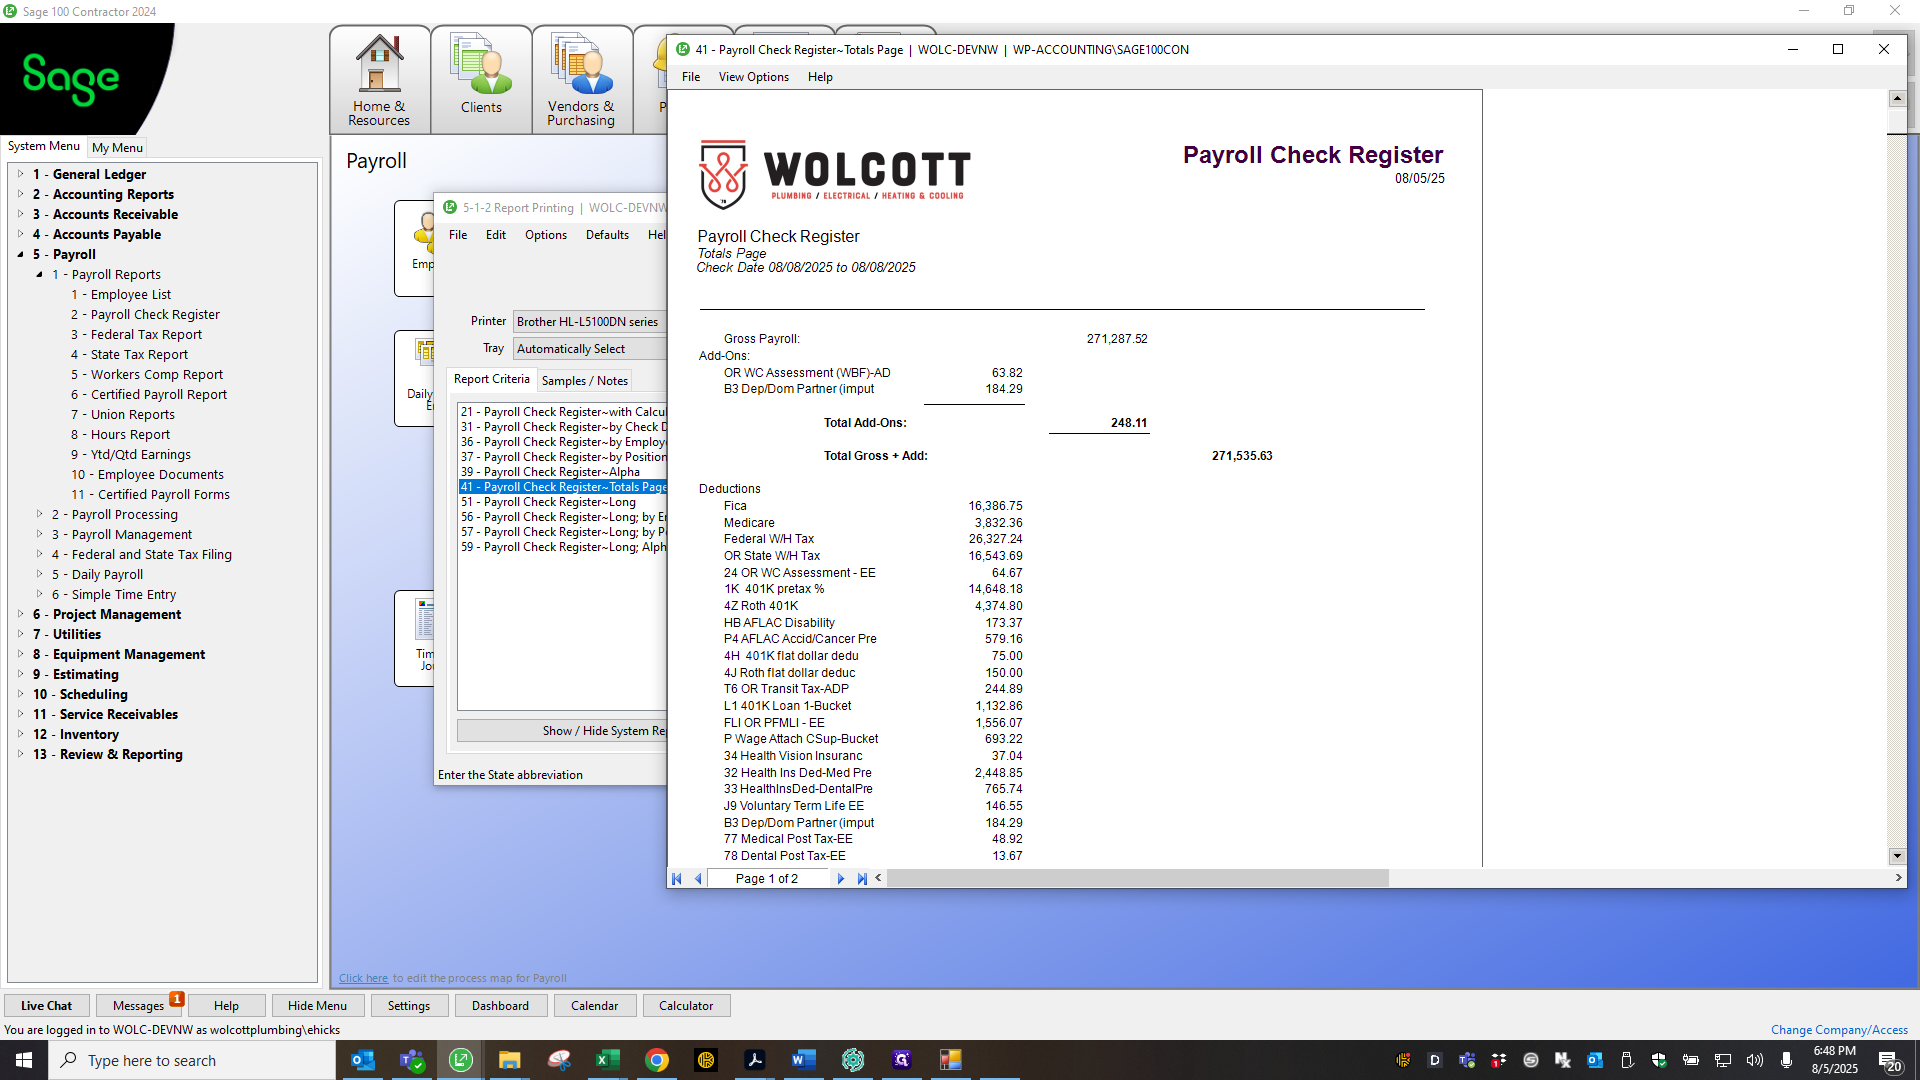Open ChatGPT taskbar icon
This screenshot has width=1920, height=1080.
853,1060
